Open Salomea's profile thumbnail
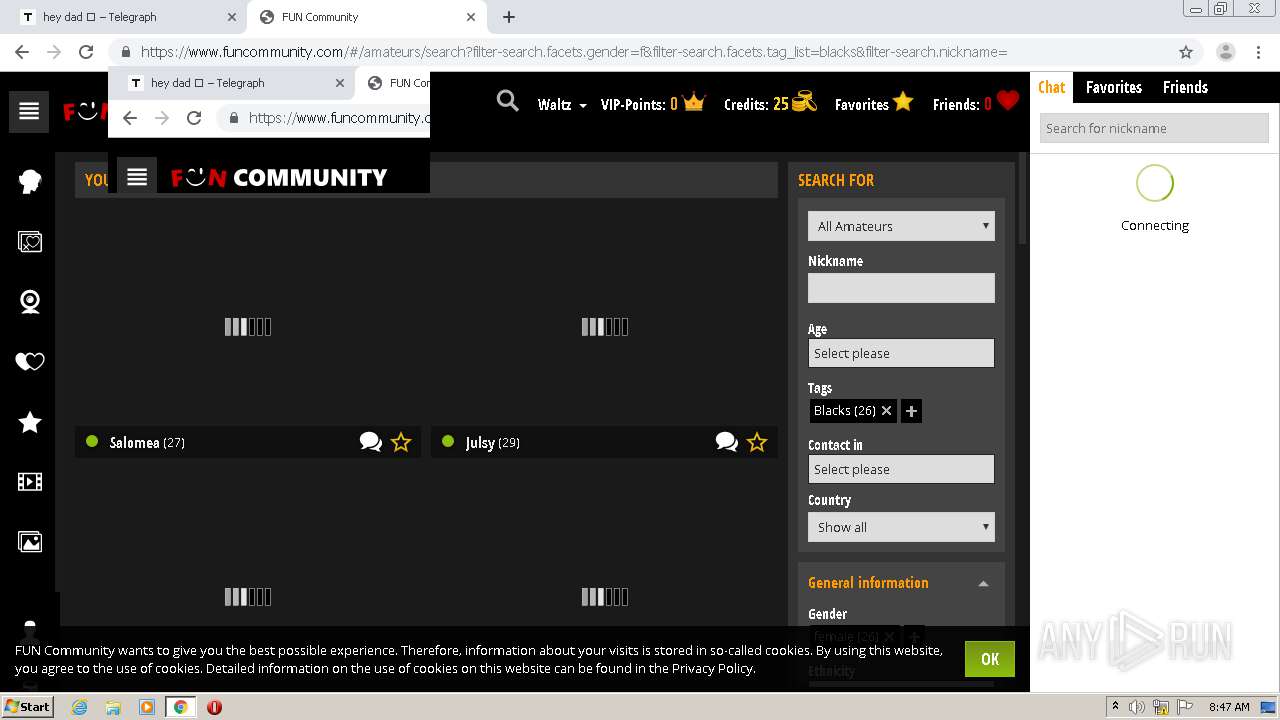Image resolution: width=1280 pixels, height=720 pixels. 248,326
